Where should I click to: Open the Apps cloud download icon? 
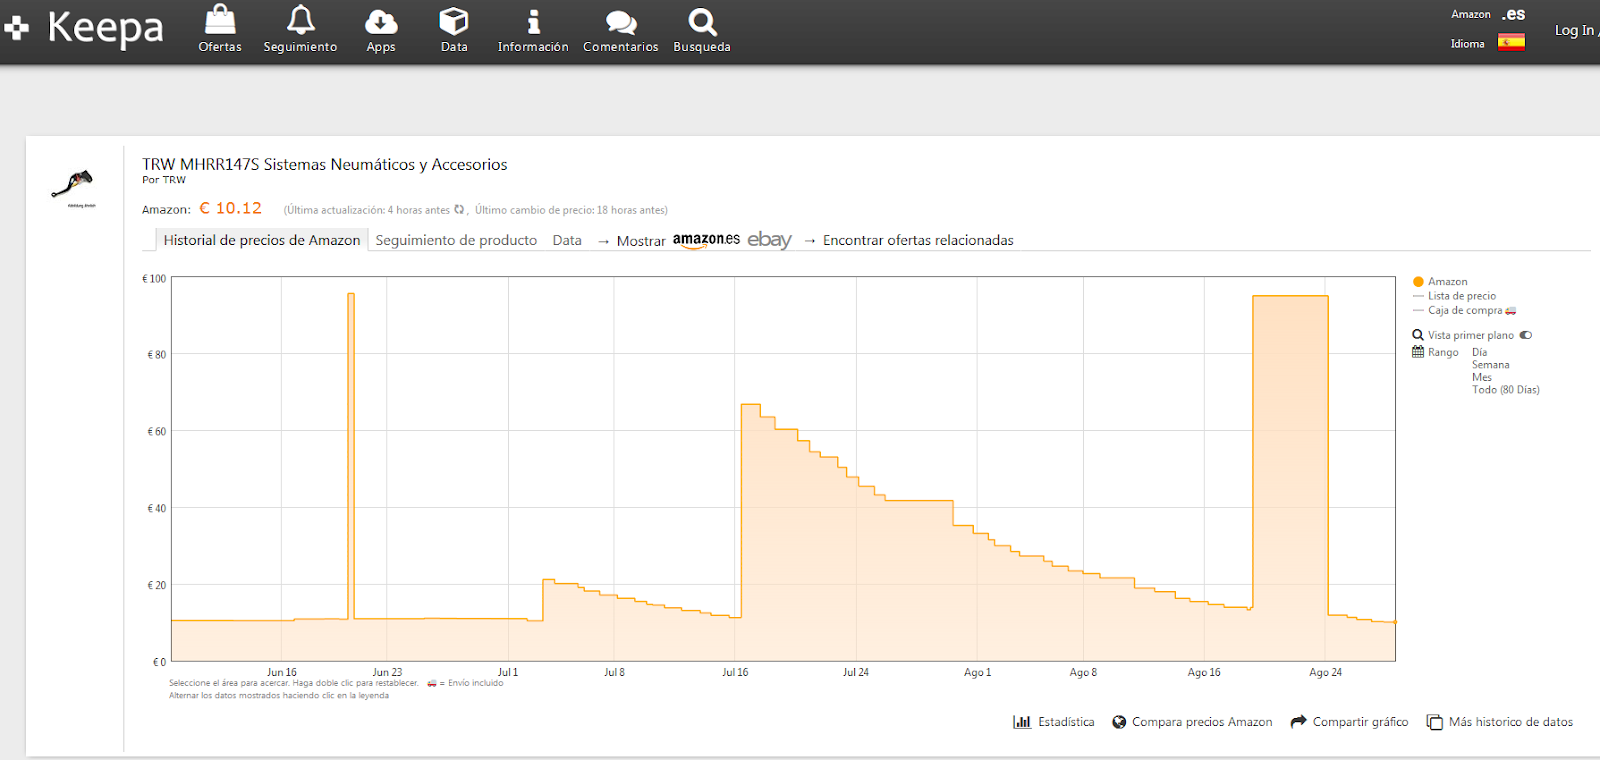click(381, 21)
